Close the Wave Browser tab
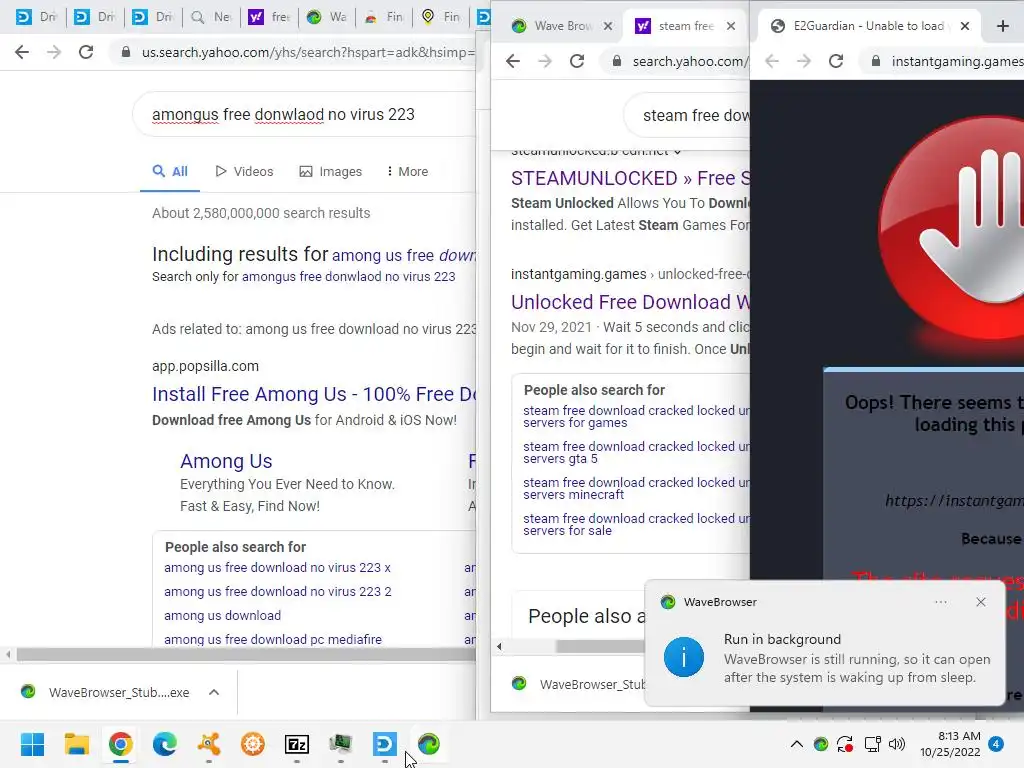The height and width of the screenshot is (768, 1024). click(x=608, y=26)
